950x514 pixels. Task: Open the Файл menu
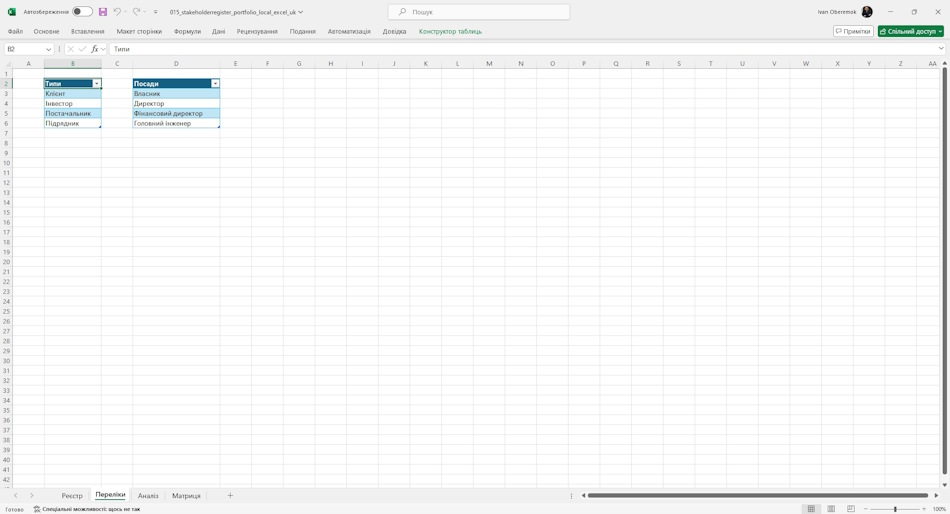coord(15,32)
